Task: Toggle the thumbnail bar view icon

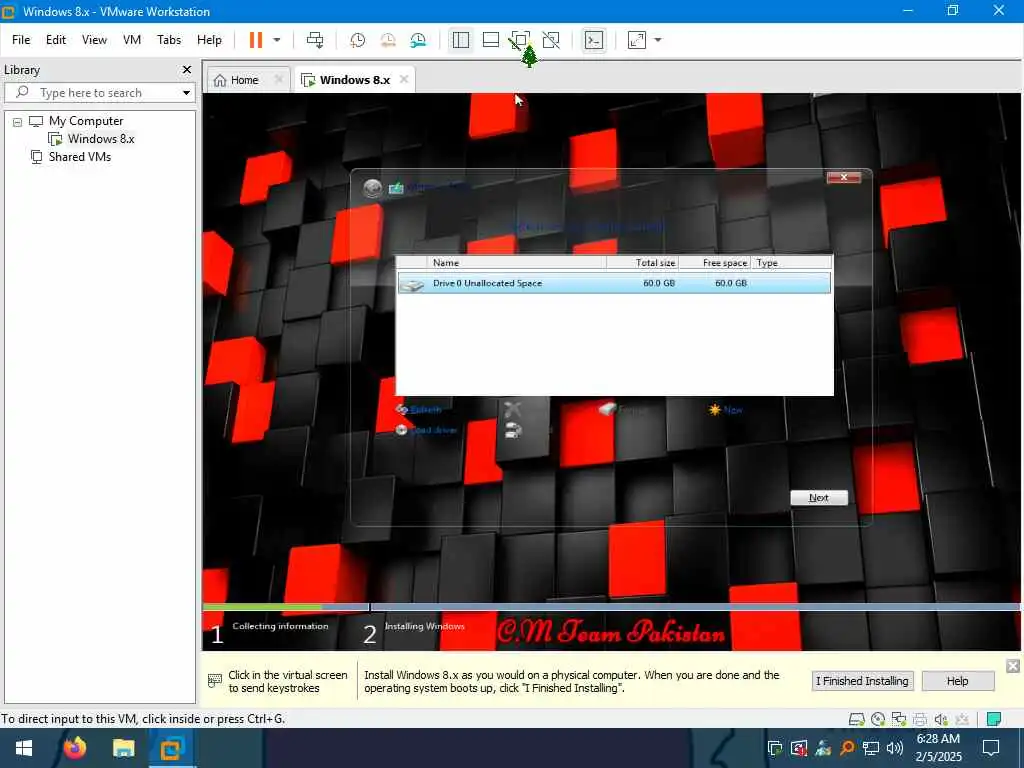Action: click(490, 40)
